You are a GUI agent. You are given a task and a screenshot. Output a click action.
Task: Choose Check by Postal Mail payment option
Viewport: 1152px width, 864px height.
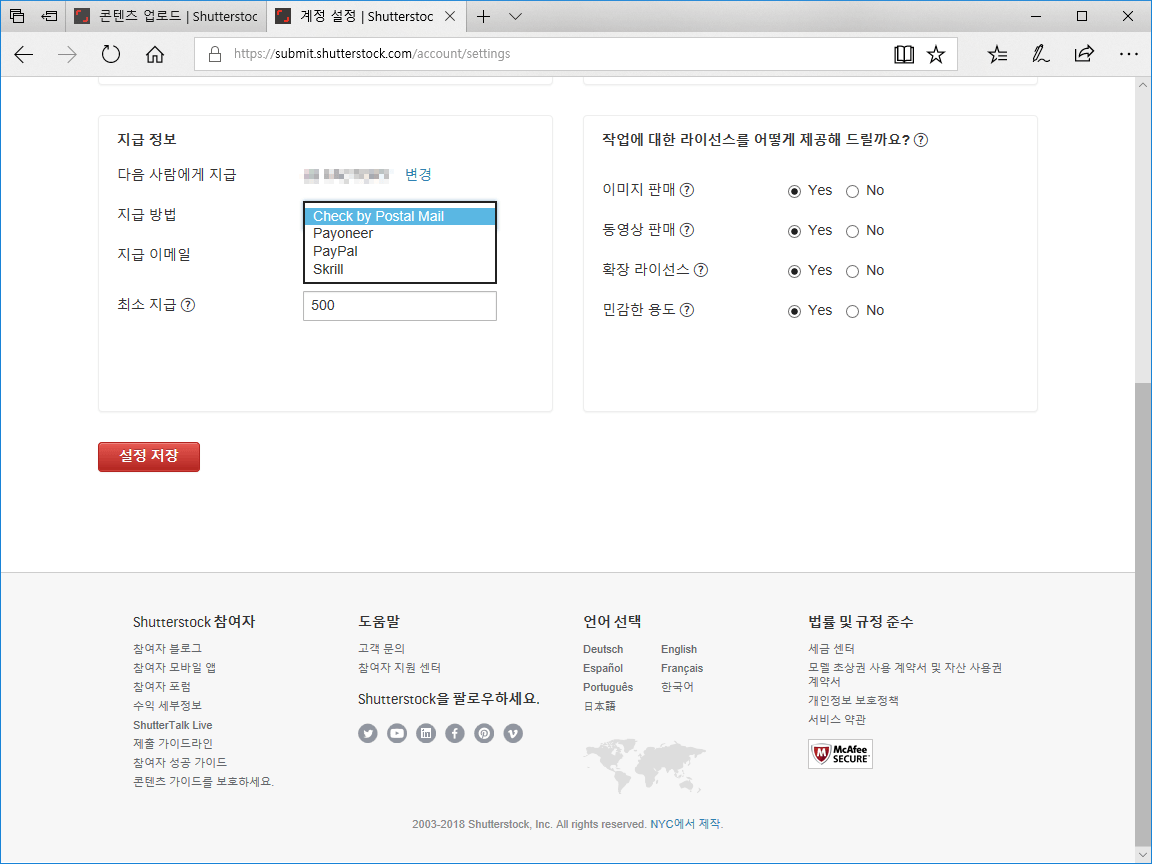400,216
